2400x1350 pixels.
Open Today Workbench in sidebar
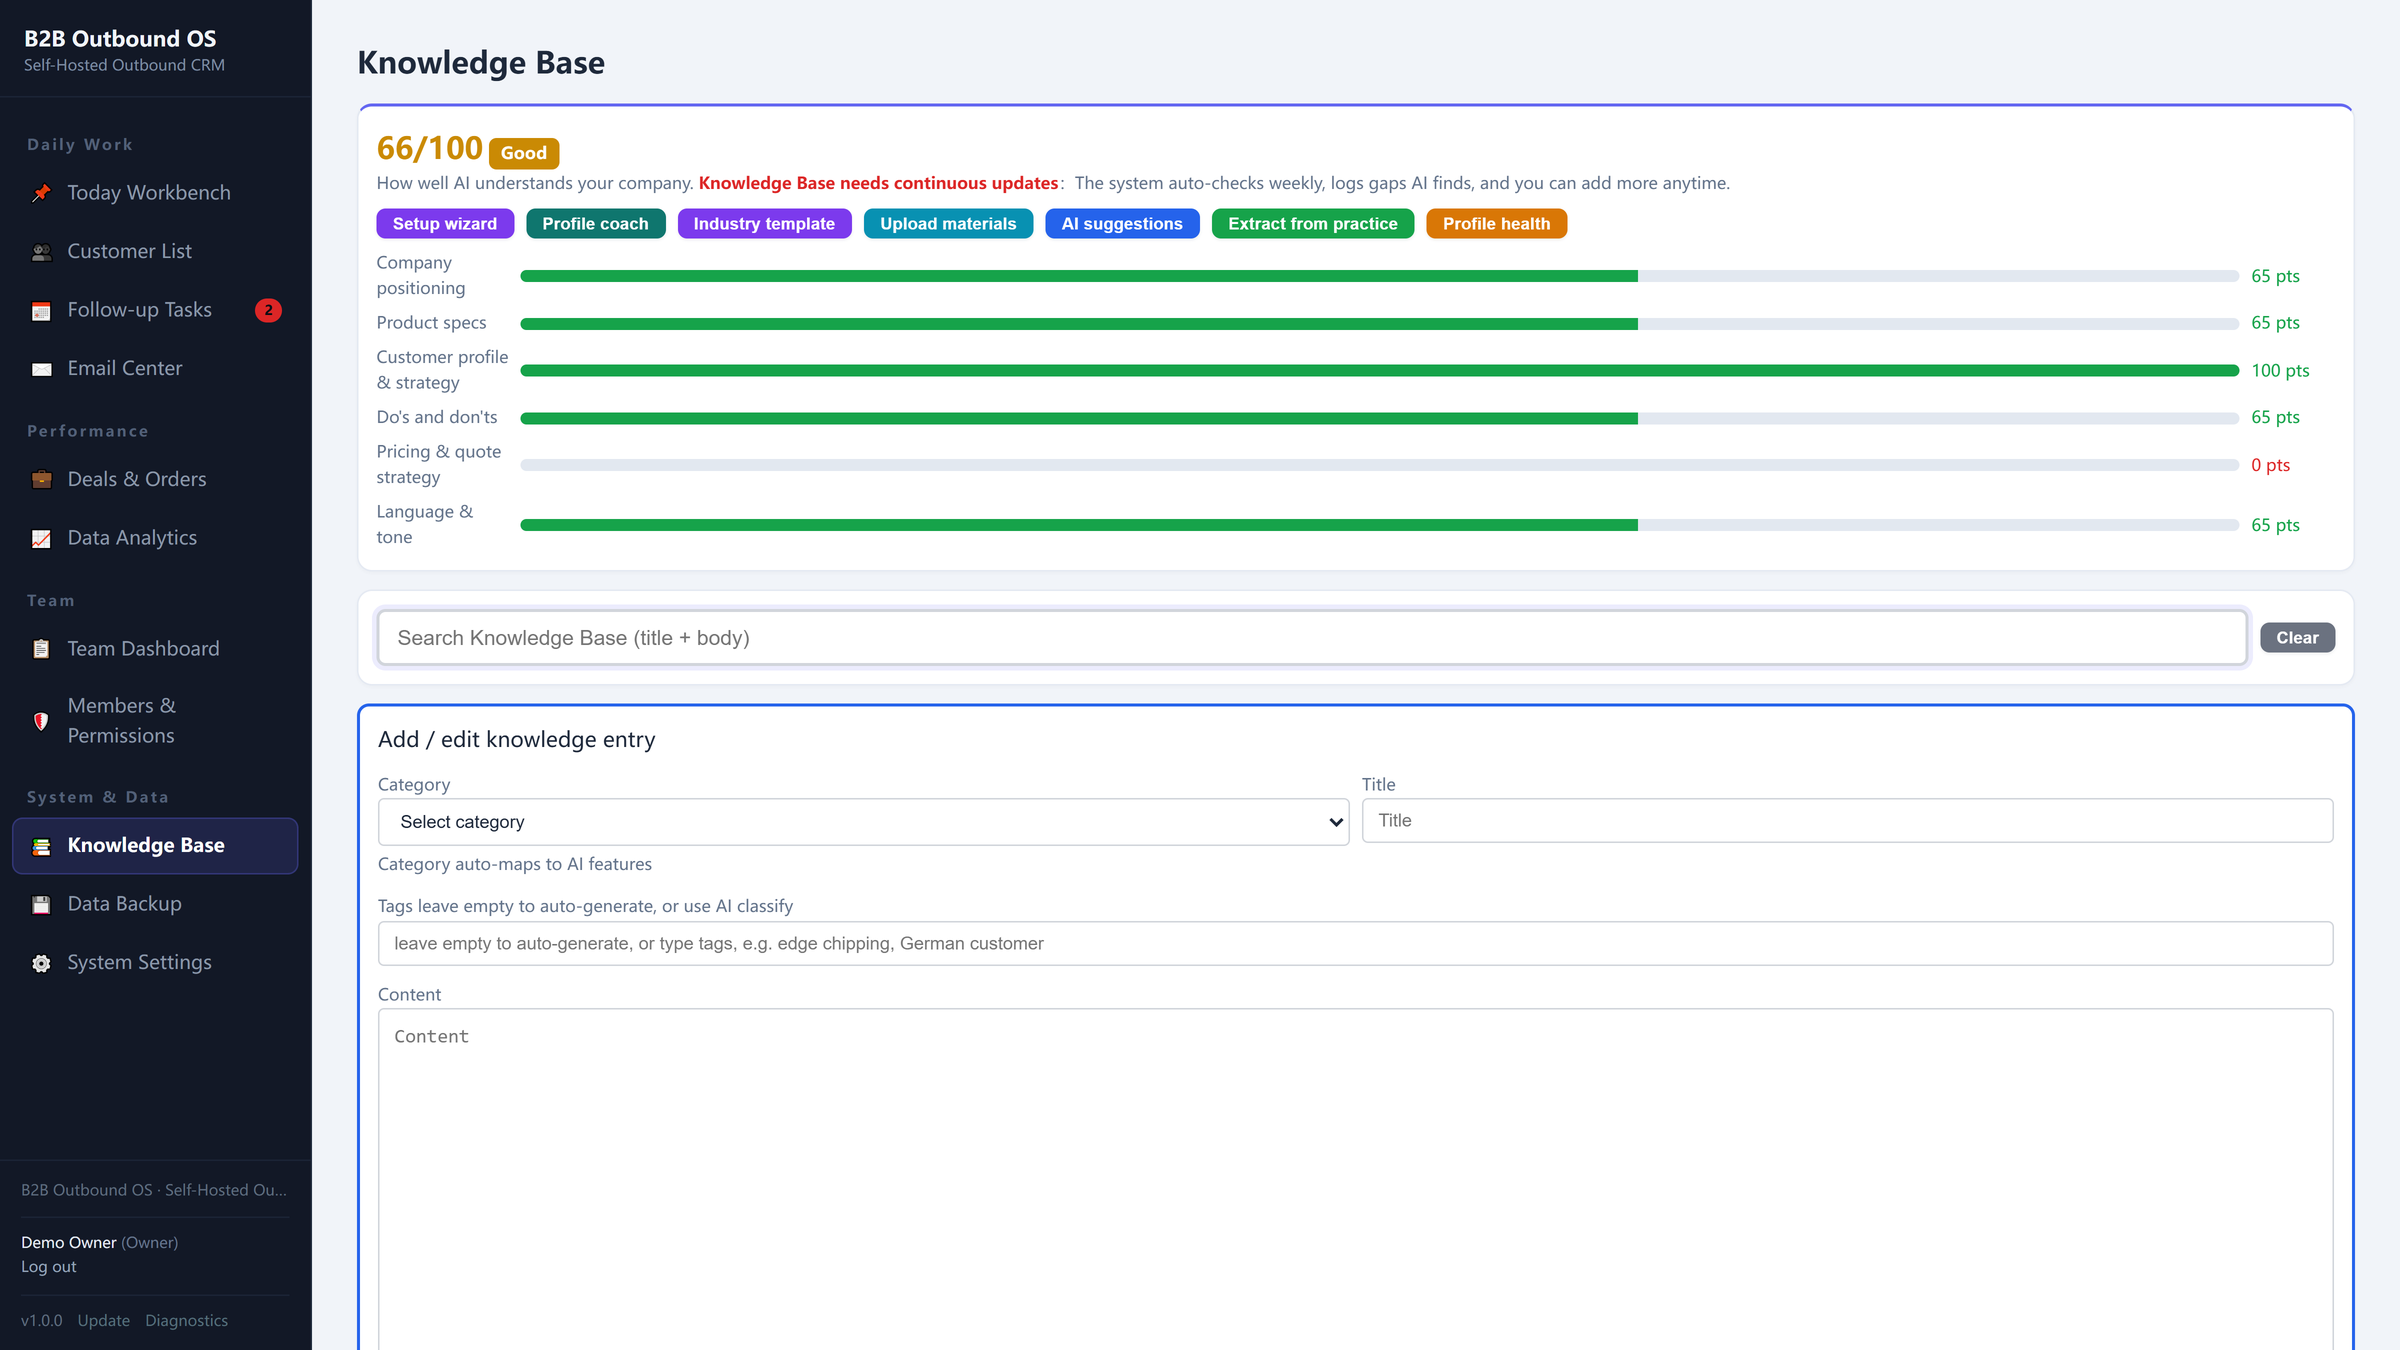pyautogui.click(x=155, y=193)
